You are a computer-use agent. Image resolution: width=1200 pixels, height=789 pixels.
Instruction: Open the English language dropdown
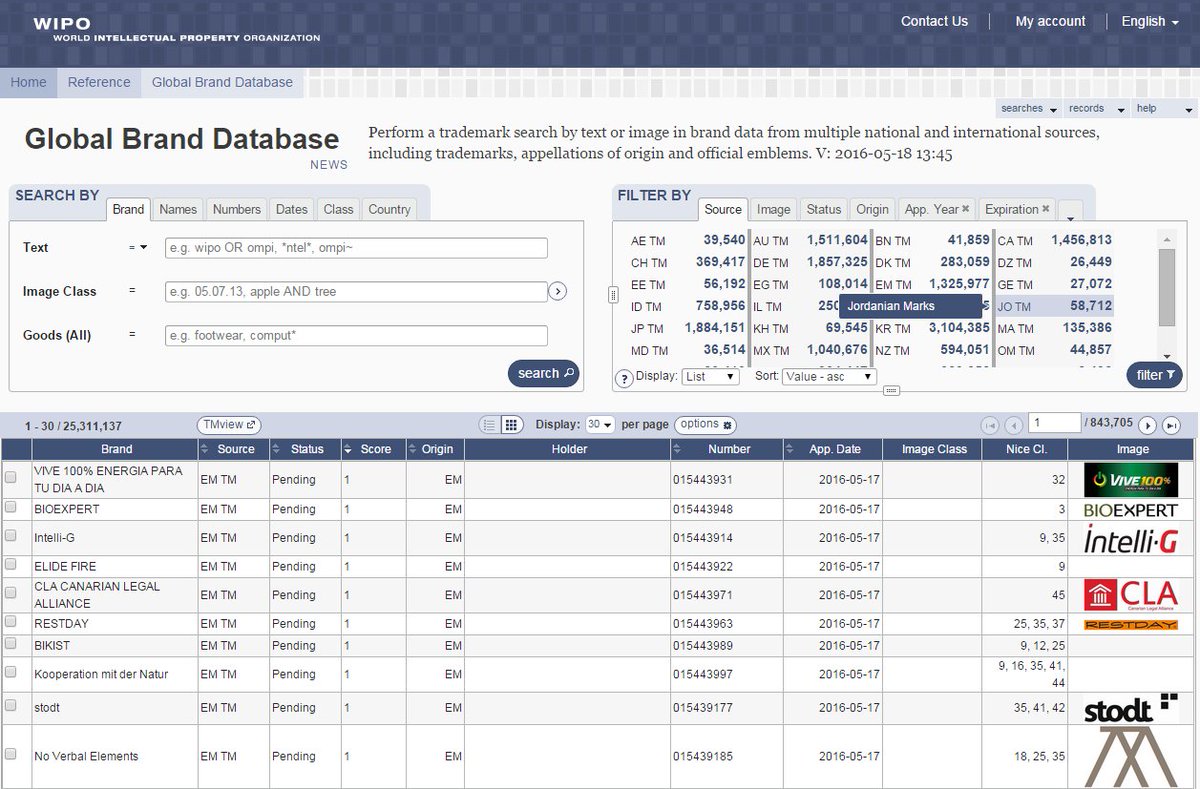tap(1149, 21)
